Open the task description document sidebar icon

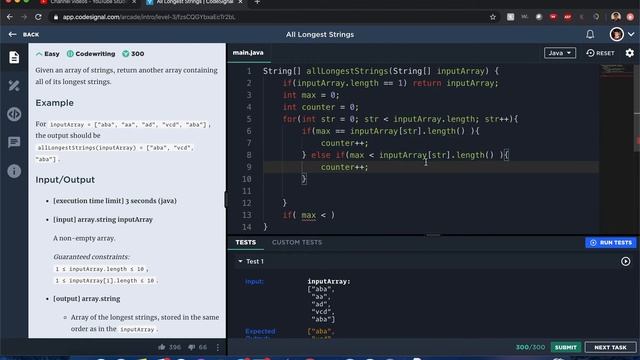(x=14, y=57)
